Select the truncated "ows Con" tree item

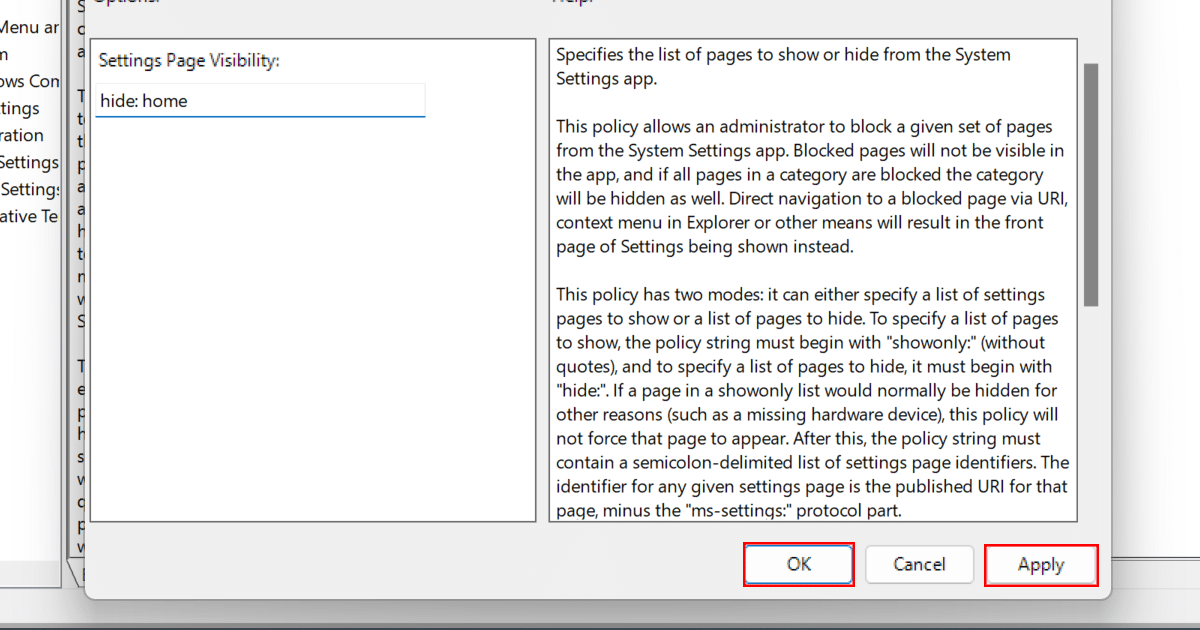[30, 81]
